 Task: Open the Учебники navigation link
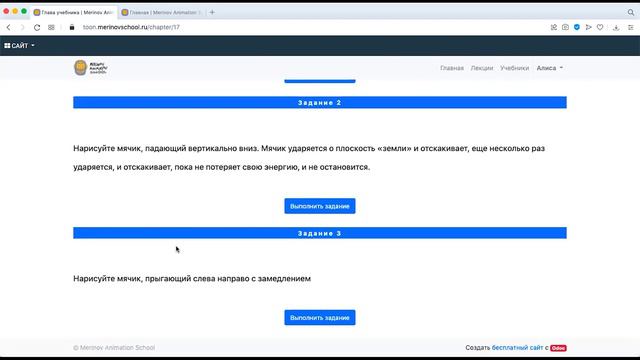click(515, 68)
